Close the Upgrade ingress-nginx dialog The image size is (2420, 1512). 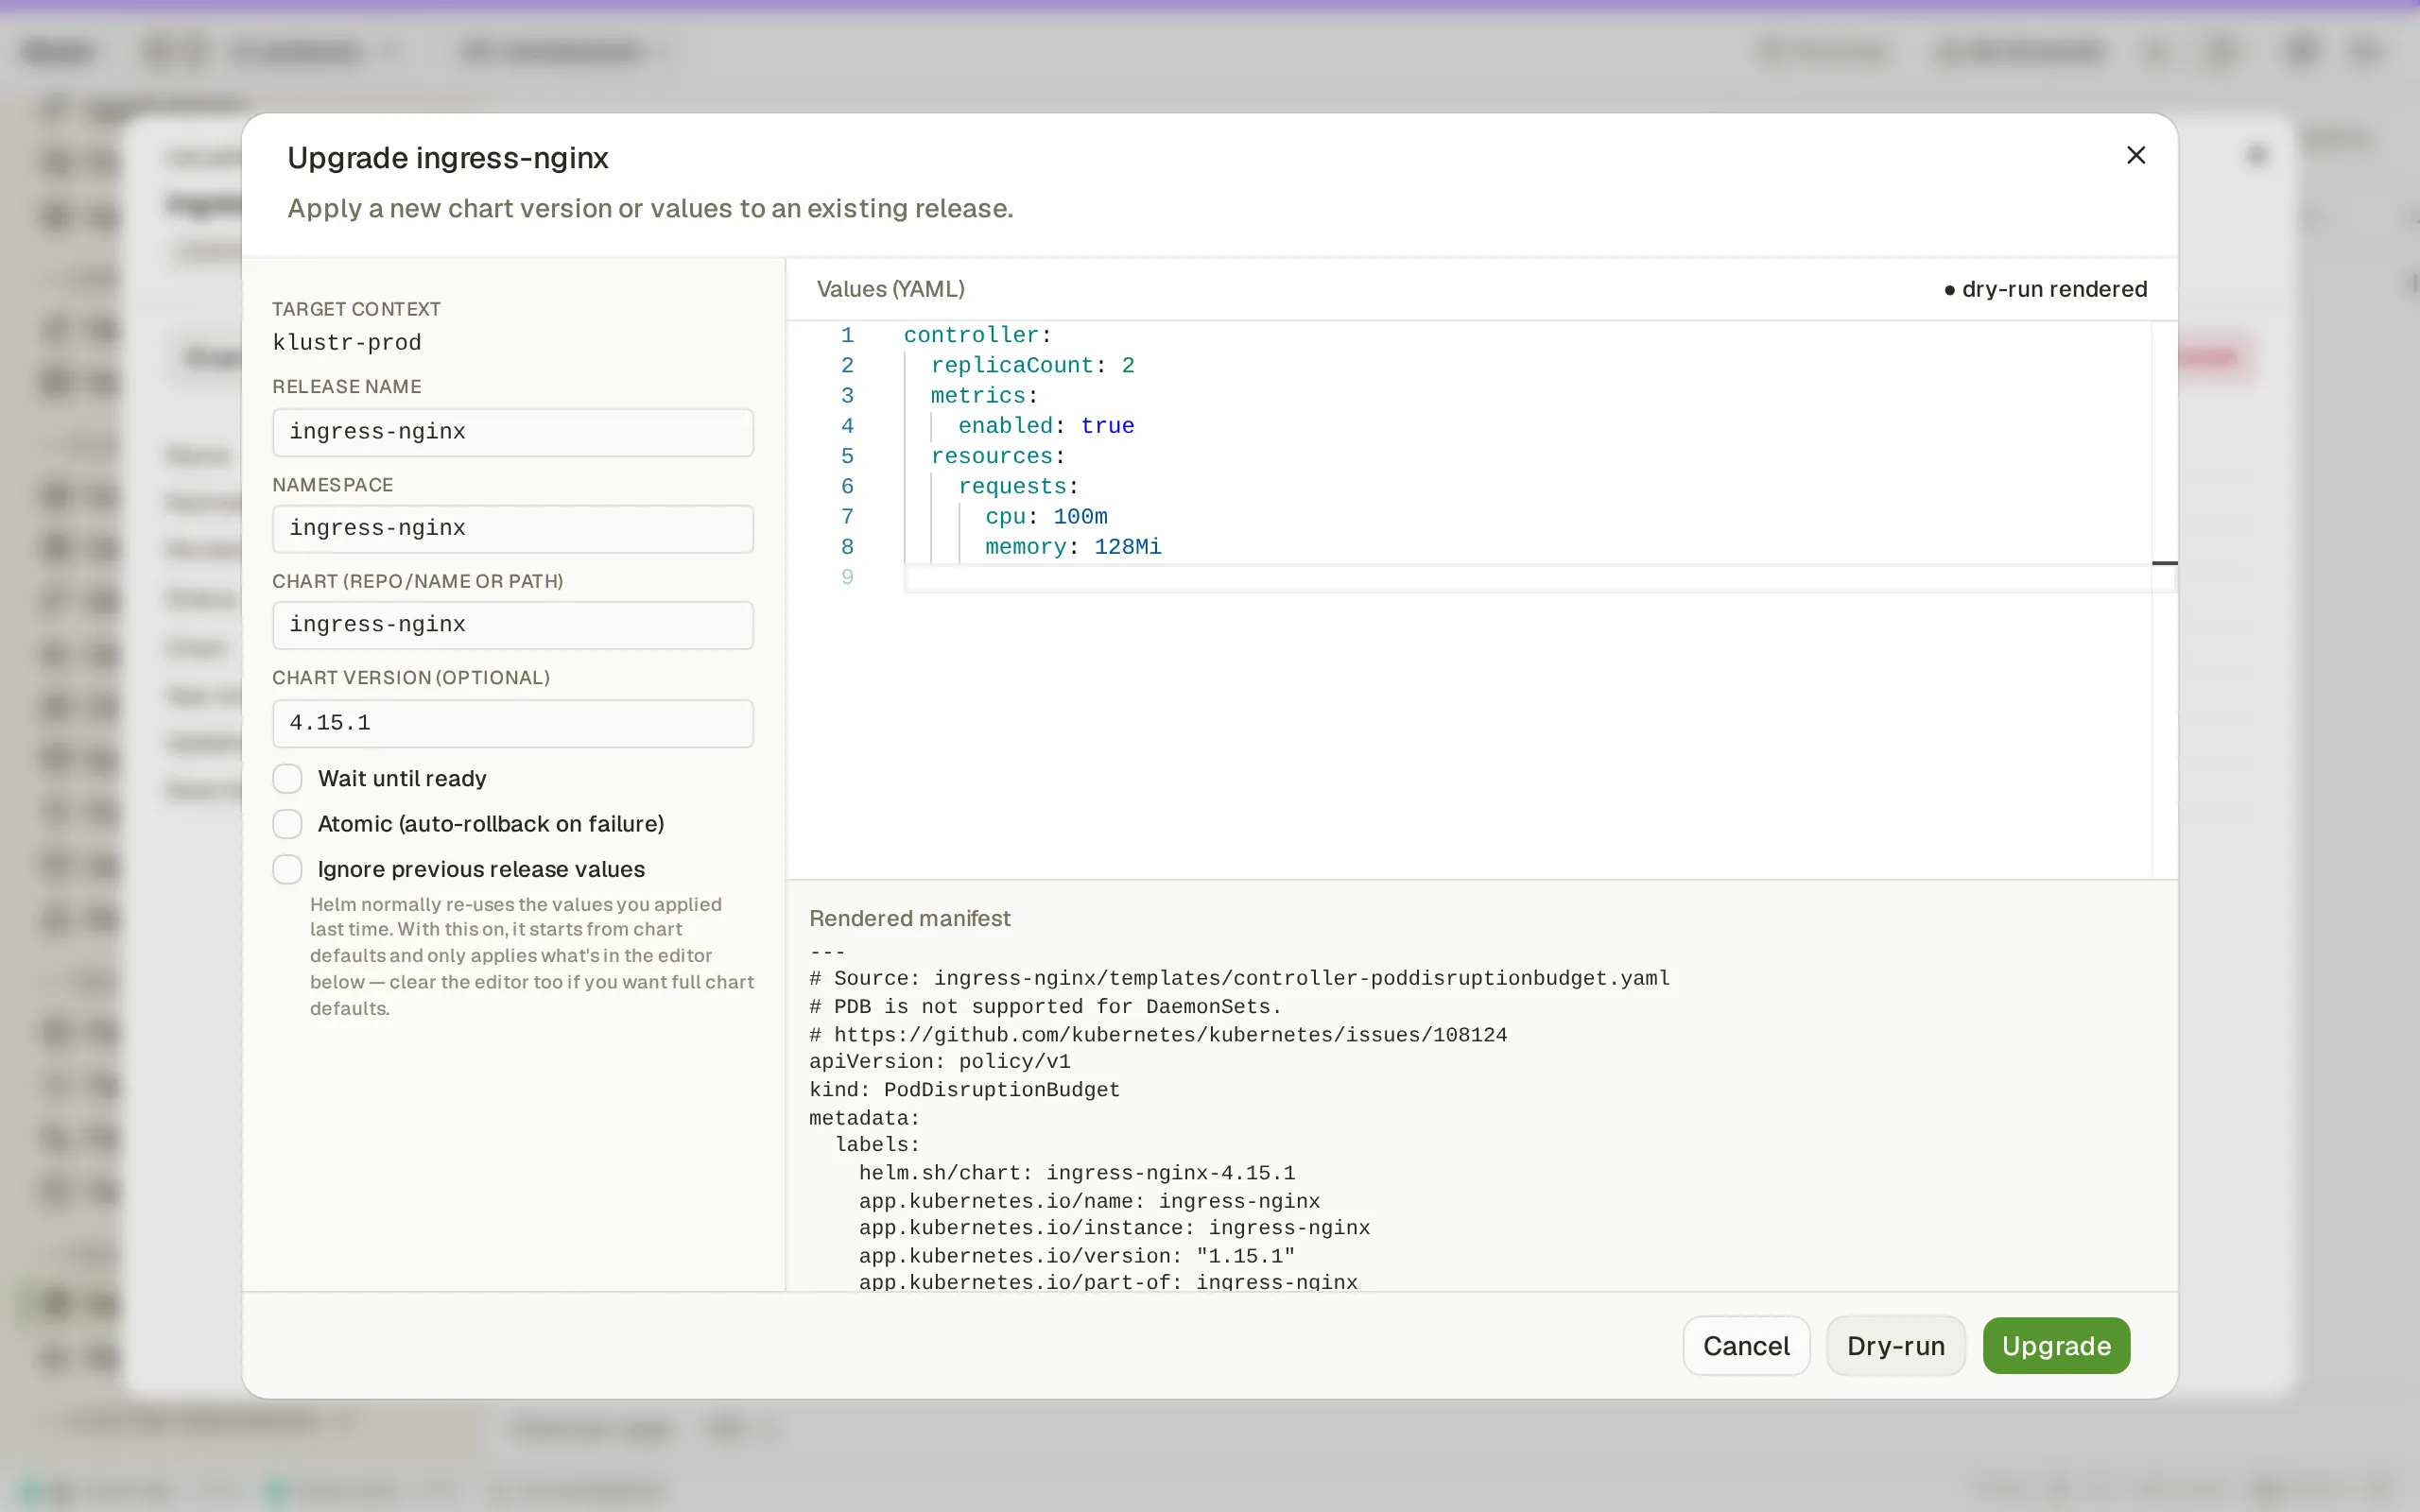click(2136, 155)
